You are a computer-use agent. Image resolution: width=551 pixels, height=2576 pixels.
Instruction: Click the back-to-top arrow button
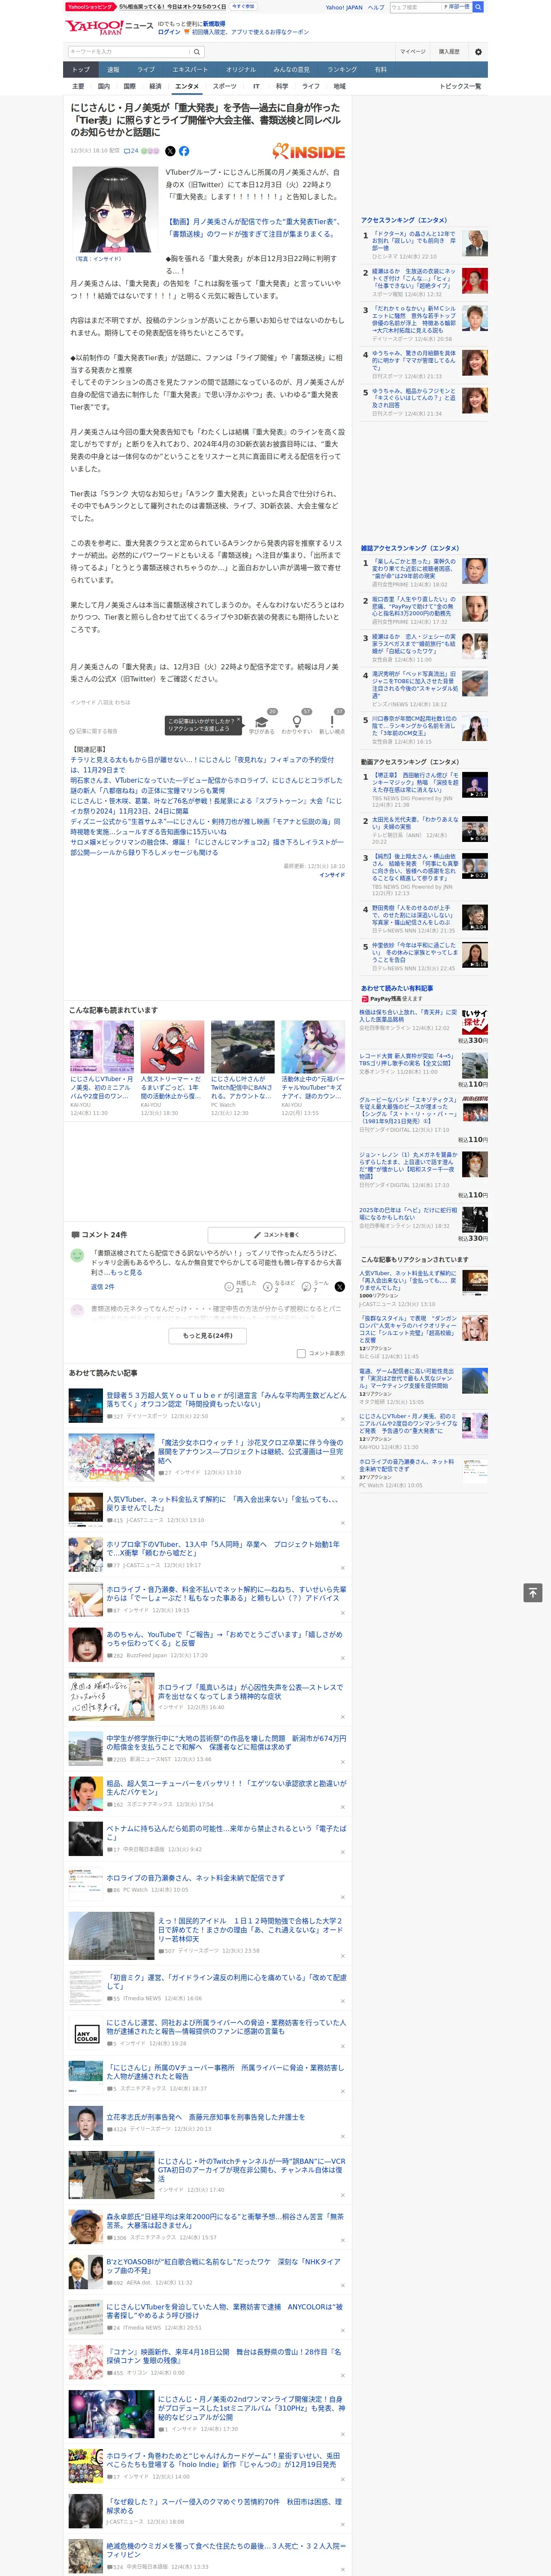[x=533, y=1592]
